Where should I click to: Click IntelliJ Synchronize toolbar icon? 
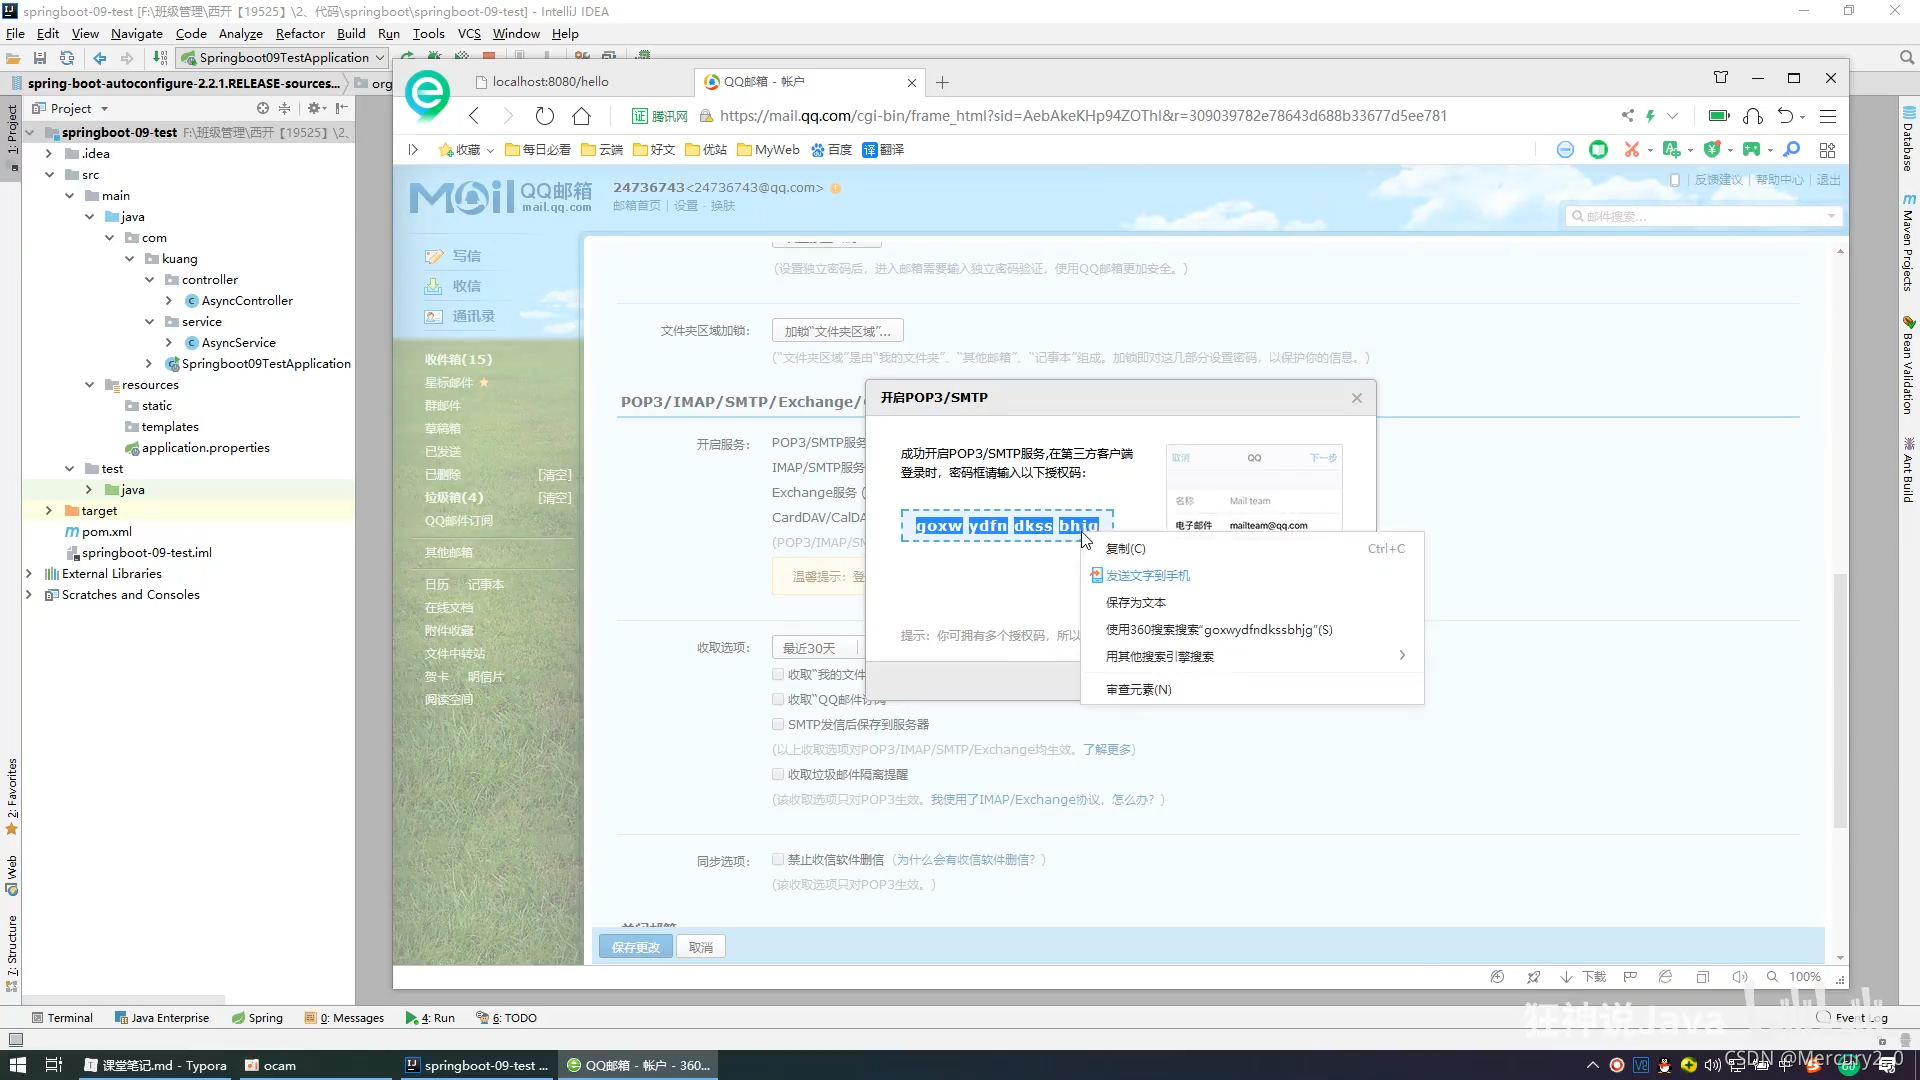coord(67,58)
